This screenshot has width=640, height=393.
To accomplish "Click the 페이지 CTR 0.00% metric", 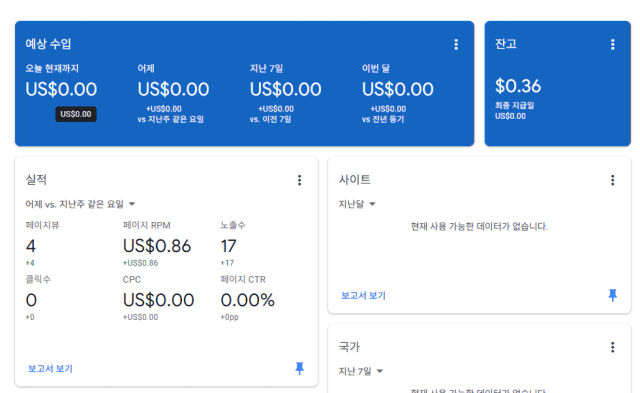I will point(247,300).
